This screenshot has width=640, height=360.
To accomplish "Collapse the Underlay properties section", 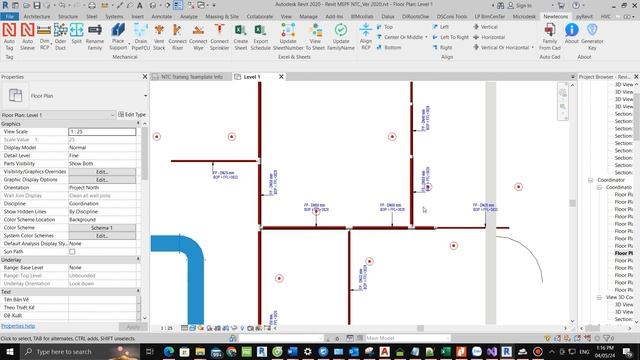I will pos(138,259).
